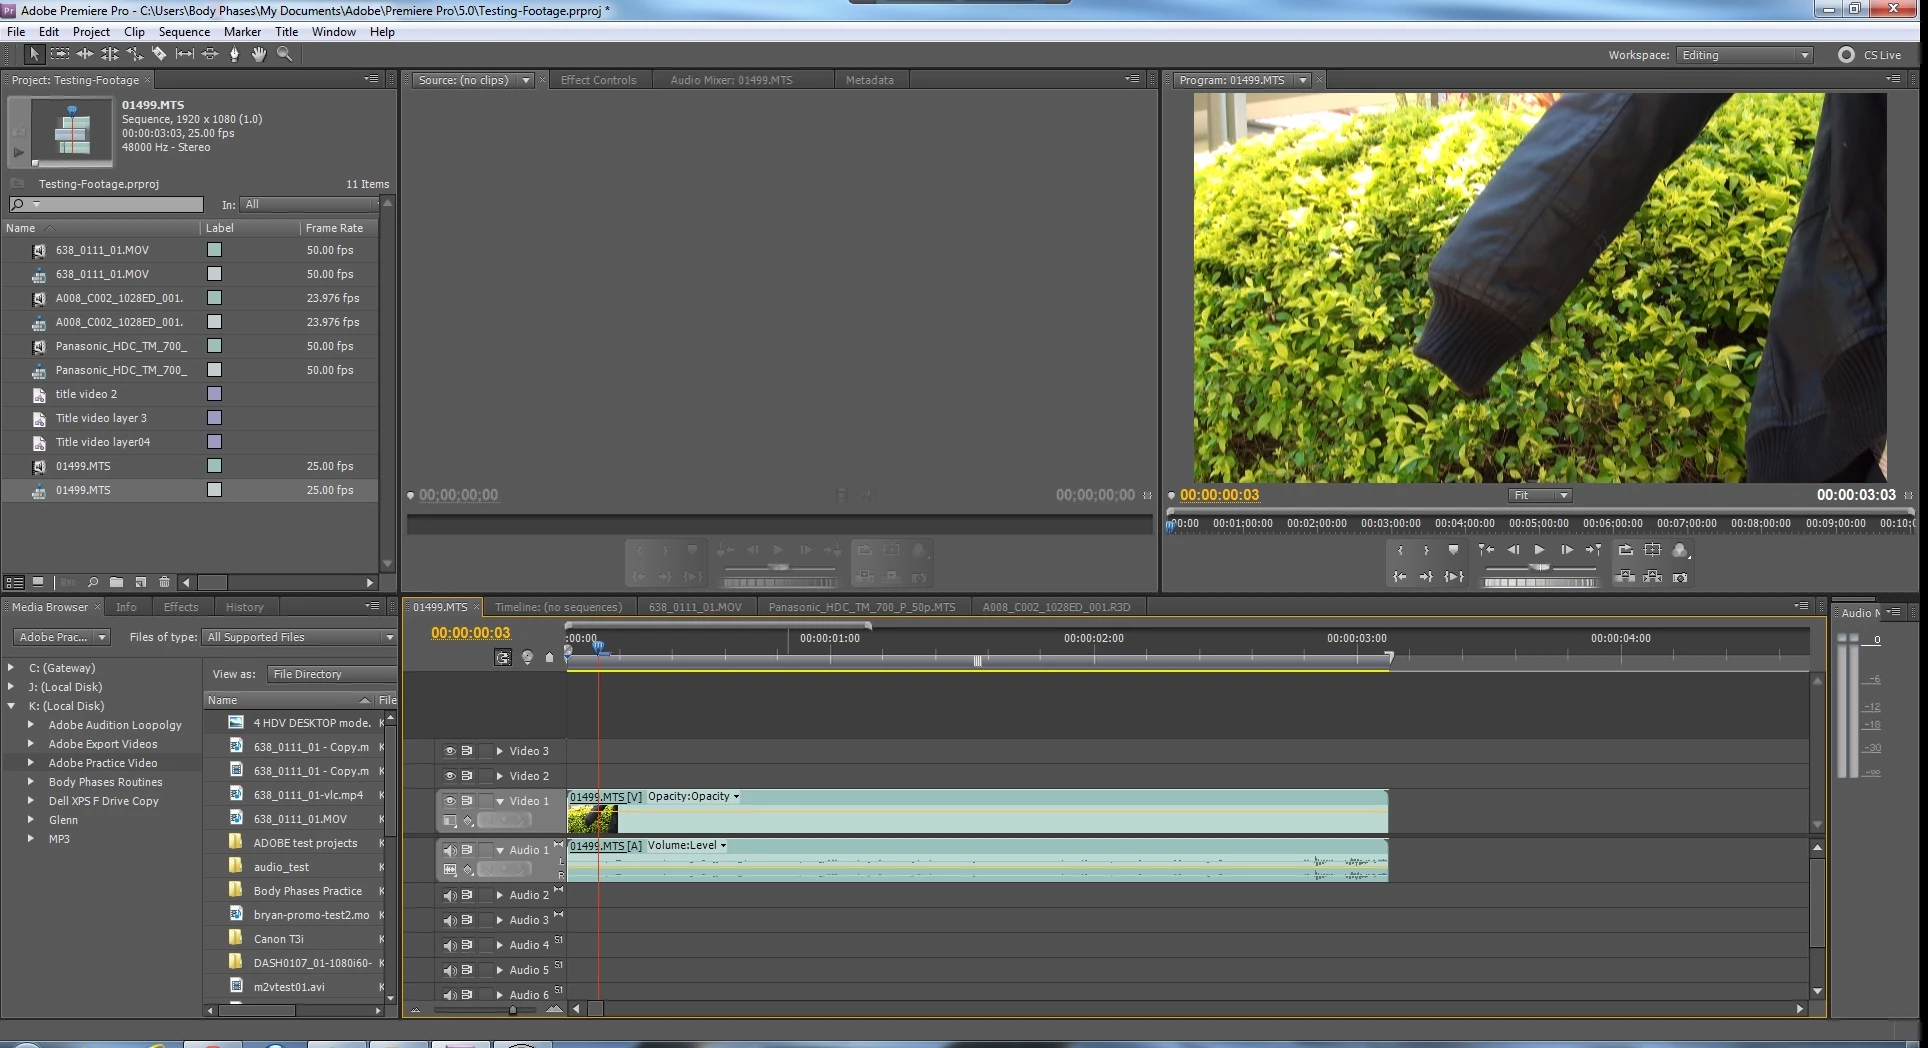Image resolution: width=1928 pixels, height=1048 pixels.
Task: Switch to the Effects tab
Action: (x=181, y=607)
